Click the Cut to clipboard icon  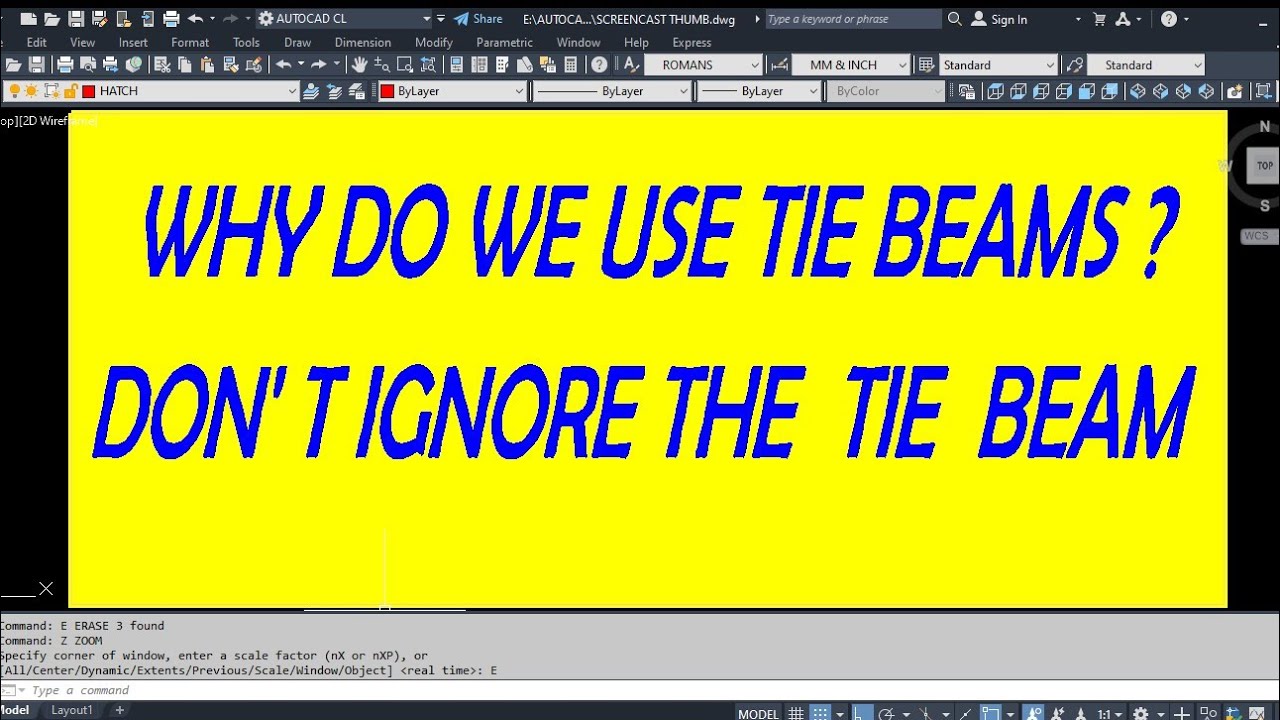[x=162, y=64]
